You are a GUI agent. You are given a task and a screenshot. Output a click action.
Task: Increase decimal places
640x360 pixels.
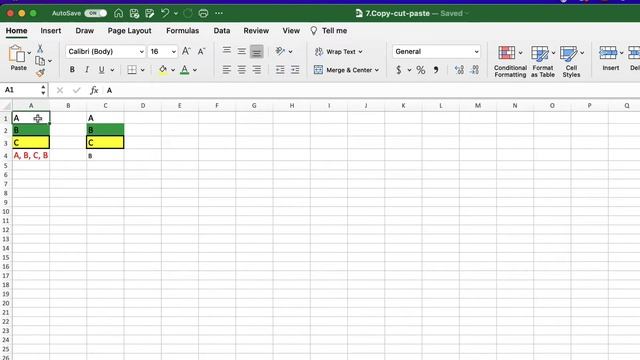(x=459, y=70)
